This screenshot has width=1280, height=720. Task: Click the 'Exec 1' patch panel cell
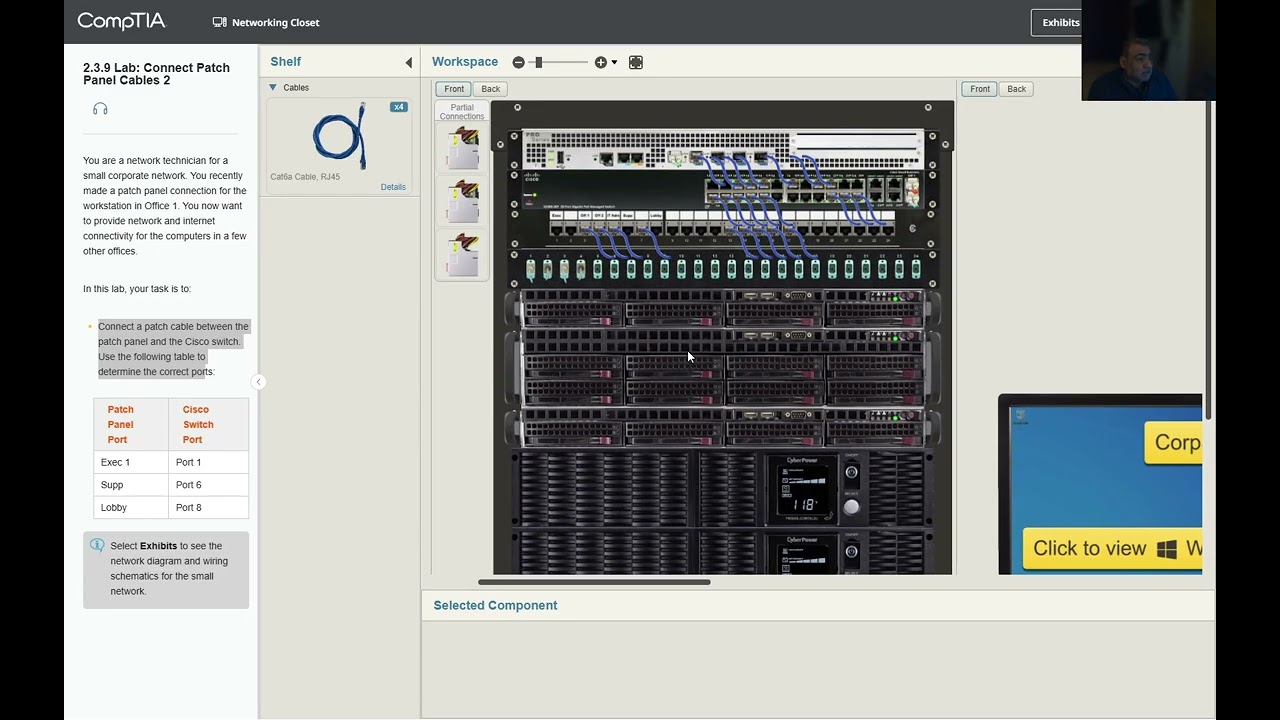click(131, 462)
